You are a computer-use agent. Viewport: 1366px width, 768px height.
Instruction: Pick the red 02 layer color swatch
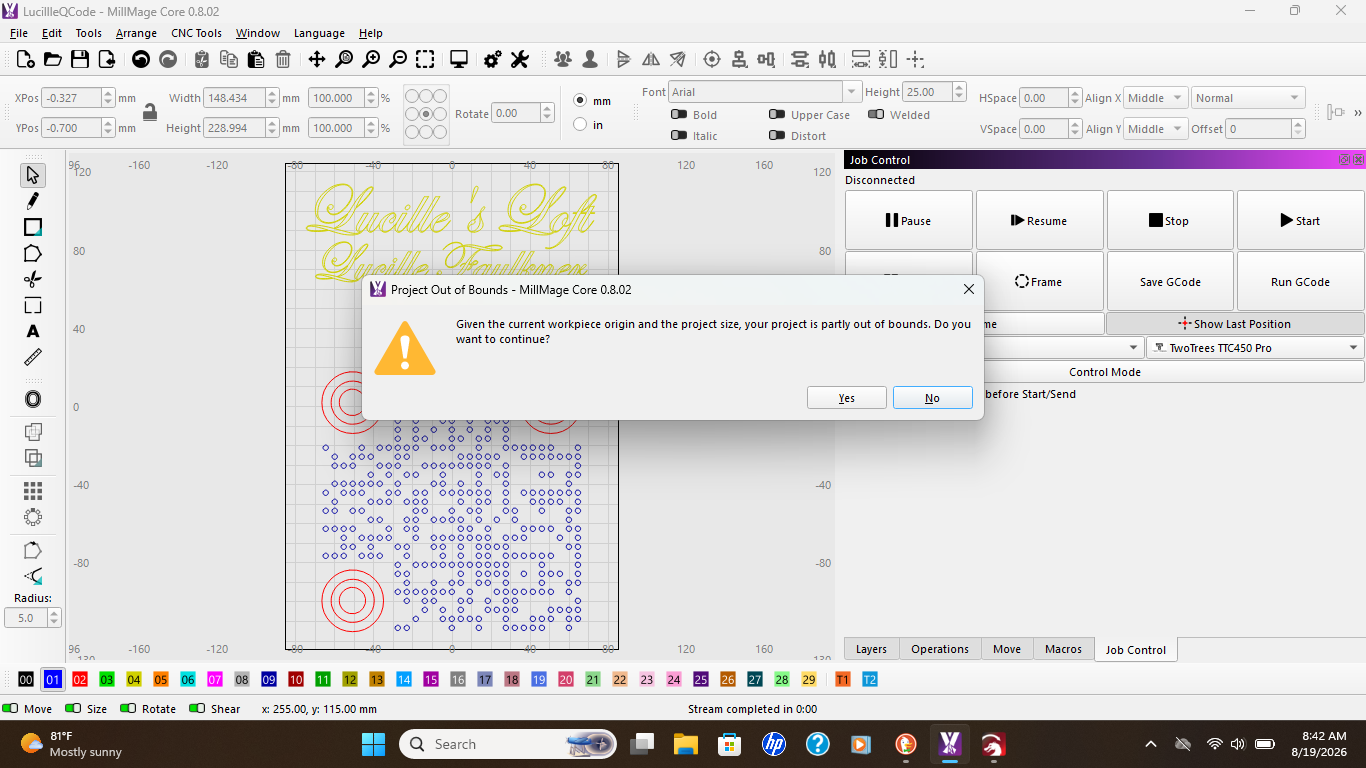[80, 679]
